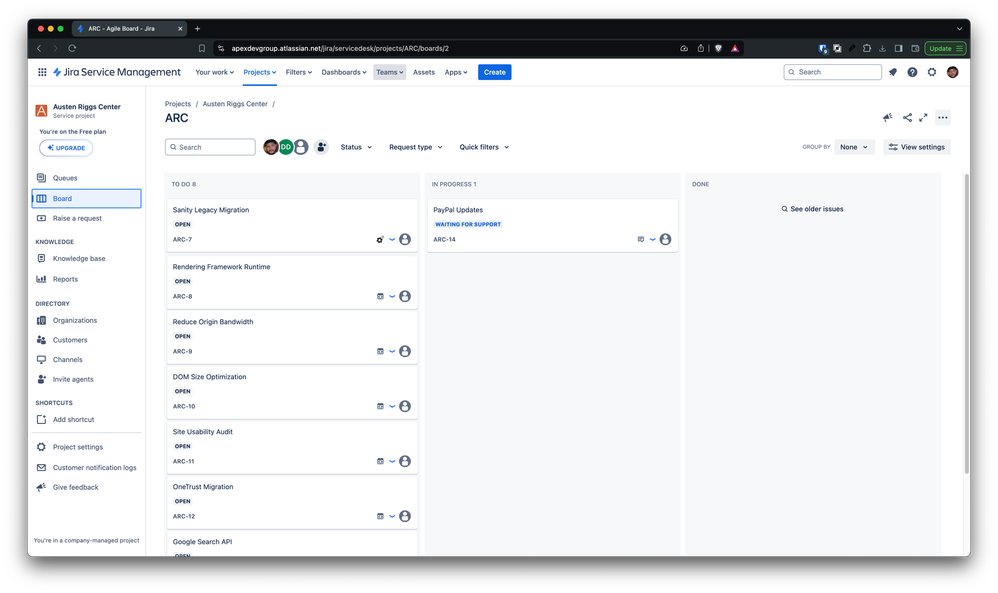Open the notifications icon in top bar
The width and height of the screenshot is (998, 593).
click(893, 73)
